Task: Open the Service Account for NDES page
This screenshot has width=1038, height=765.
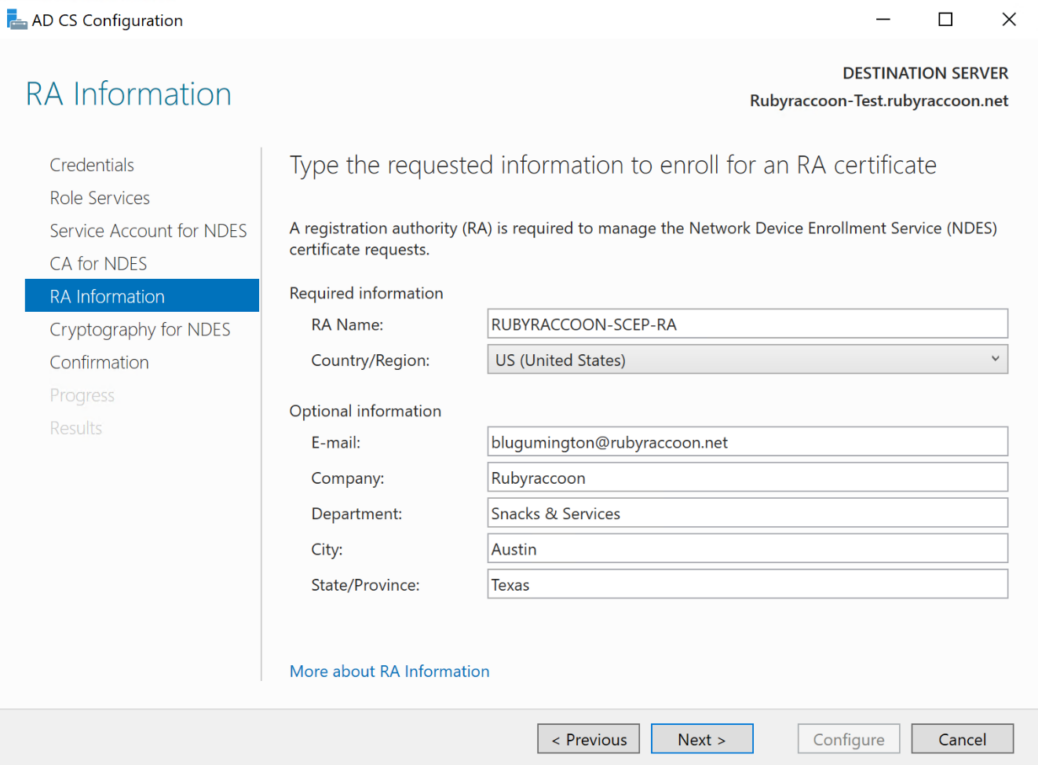Action: tap(148, 230)
